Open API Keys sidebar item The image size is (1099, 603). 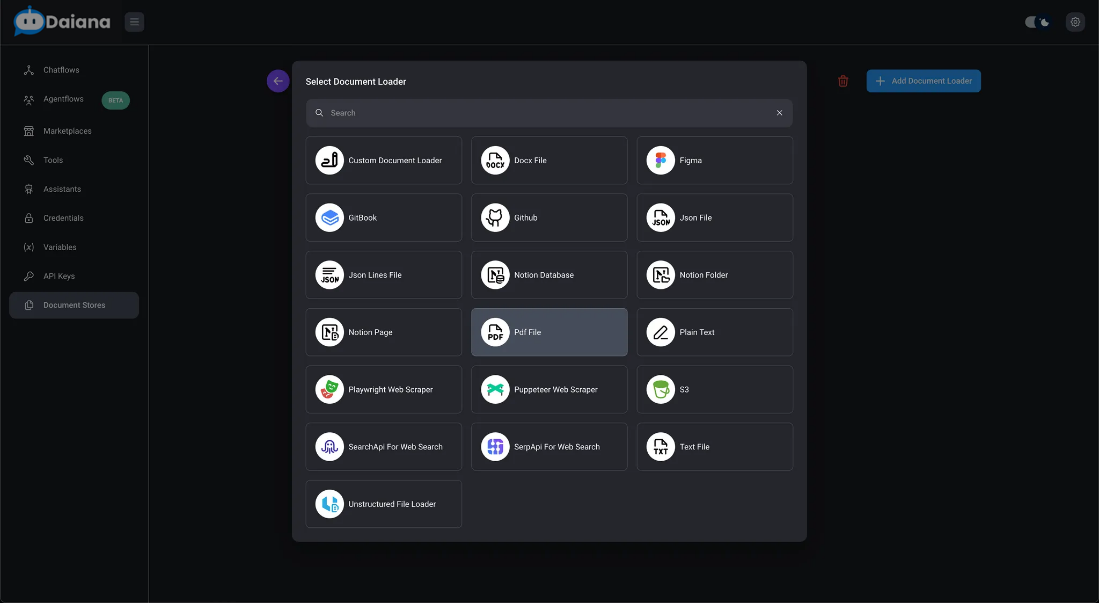click(59, 276)
